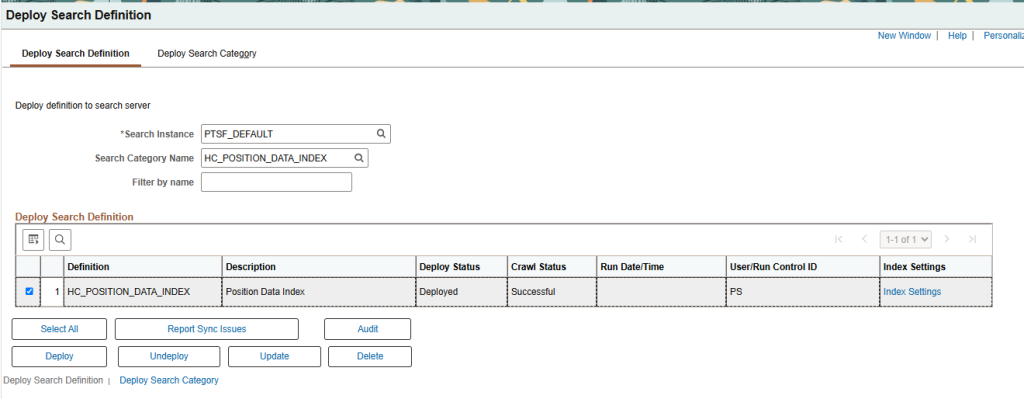
Task: Click the Audit button
Action: 368,329
